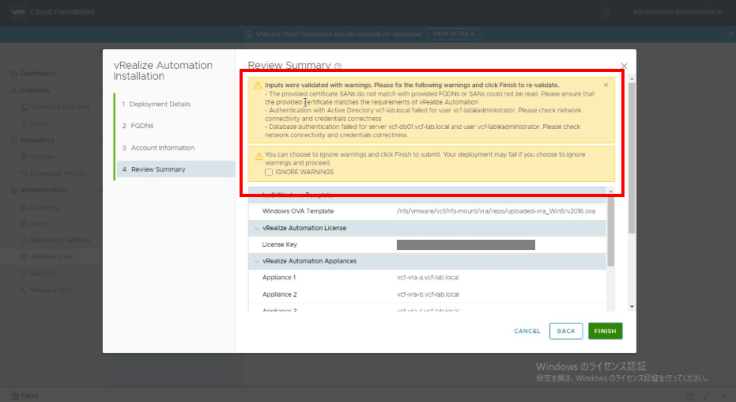Image resolution: width=736 pixels, height=402 pixels.
Task: Collapse the Repository sidebar group
Action: click(101, 140)
